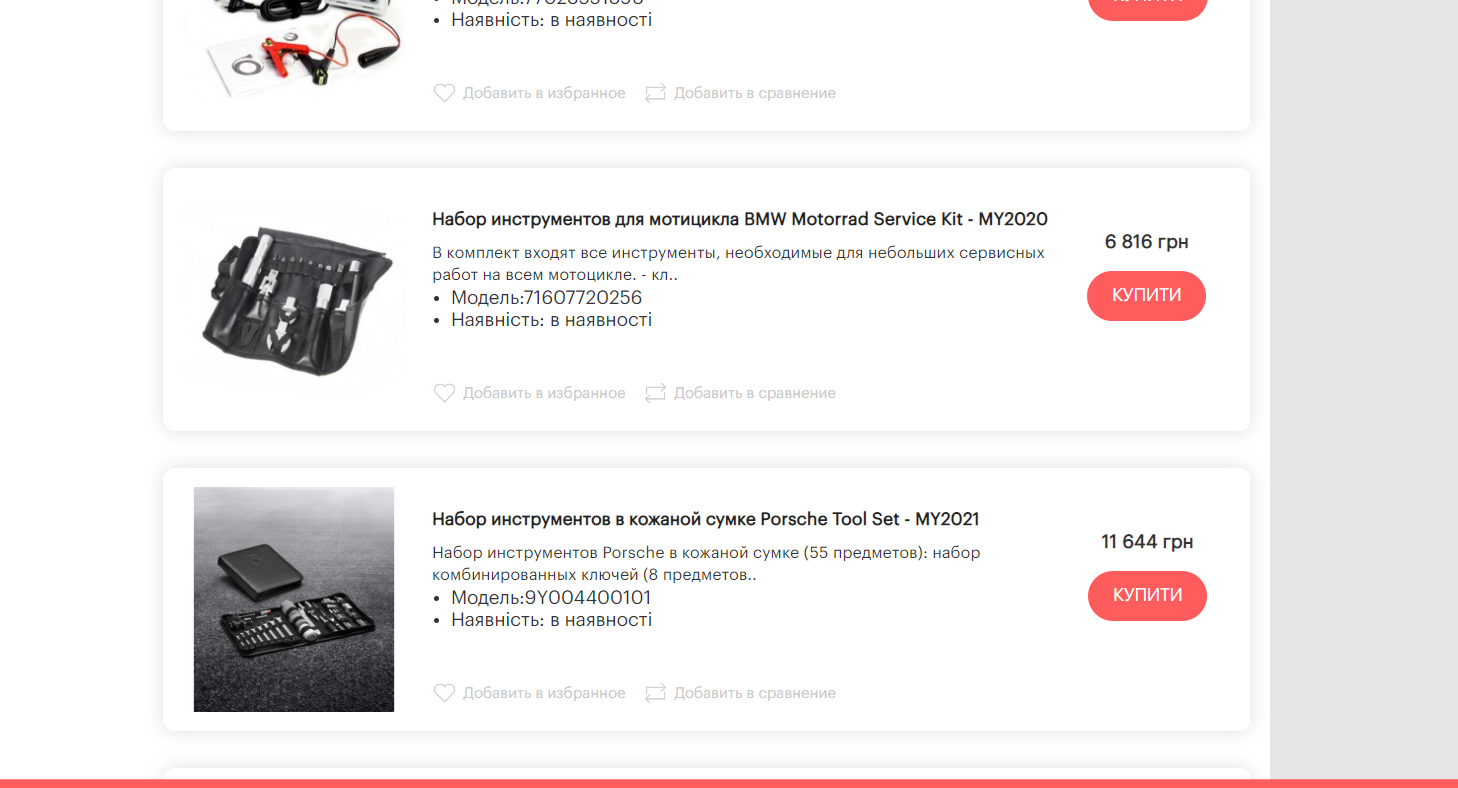Image resolution: width=1458 pixels, height=788 pixels.
Task: Open jumper cables product thumbnail at top
Action: coord(294,48)
